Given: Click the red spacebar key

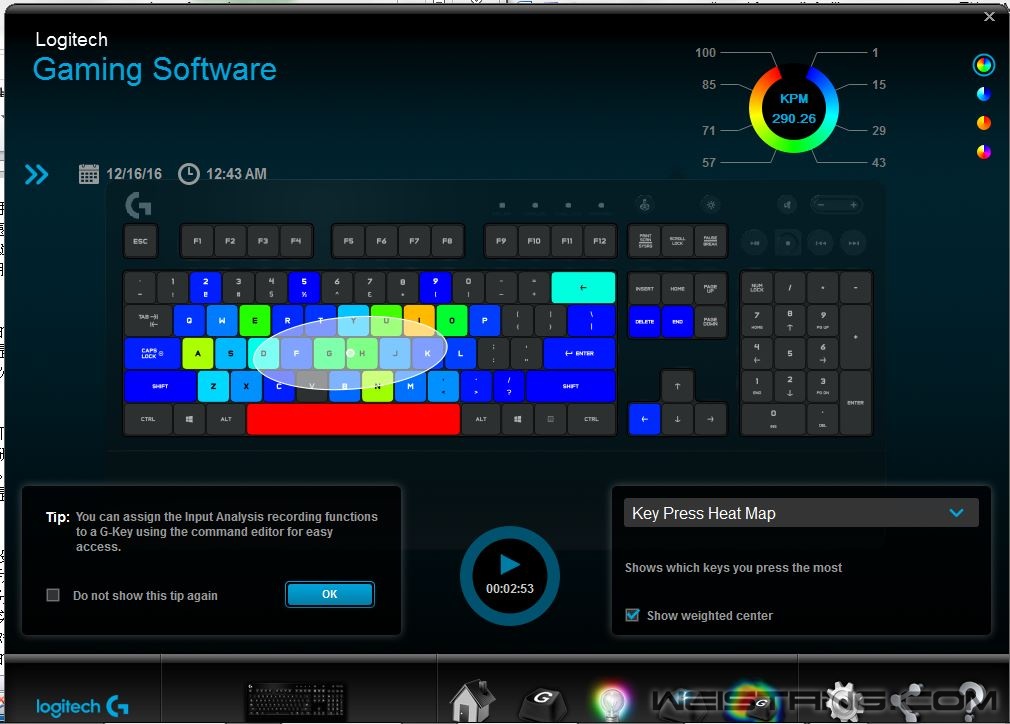Looking at the screenshot, I should click(x=353, y=419).
